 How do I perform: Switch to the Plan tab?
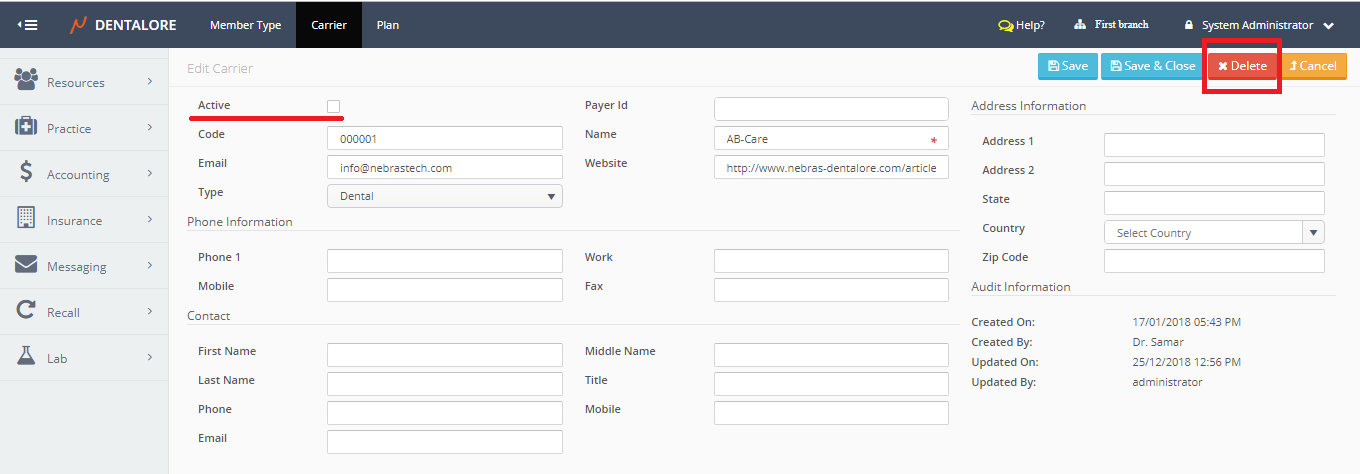[x=388, y=25]
